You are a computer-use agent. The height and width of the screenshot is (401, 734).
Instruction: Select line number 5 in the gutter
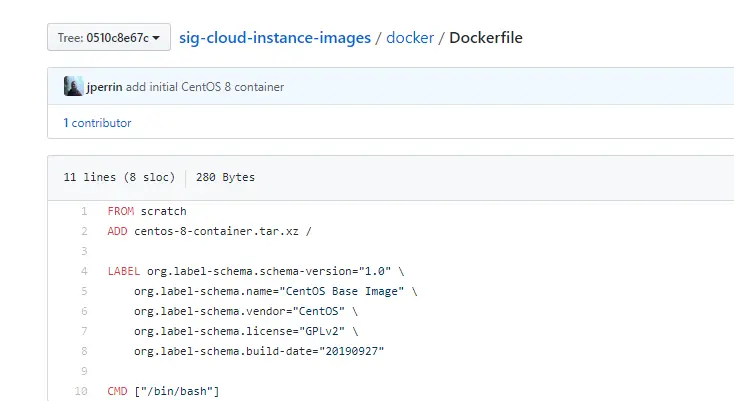85,291
